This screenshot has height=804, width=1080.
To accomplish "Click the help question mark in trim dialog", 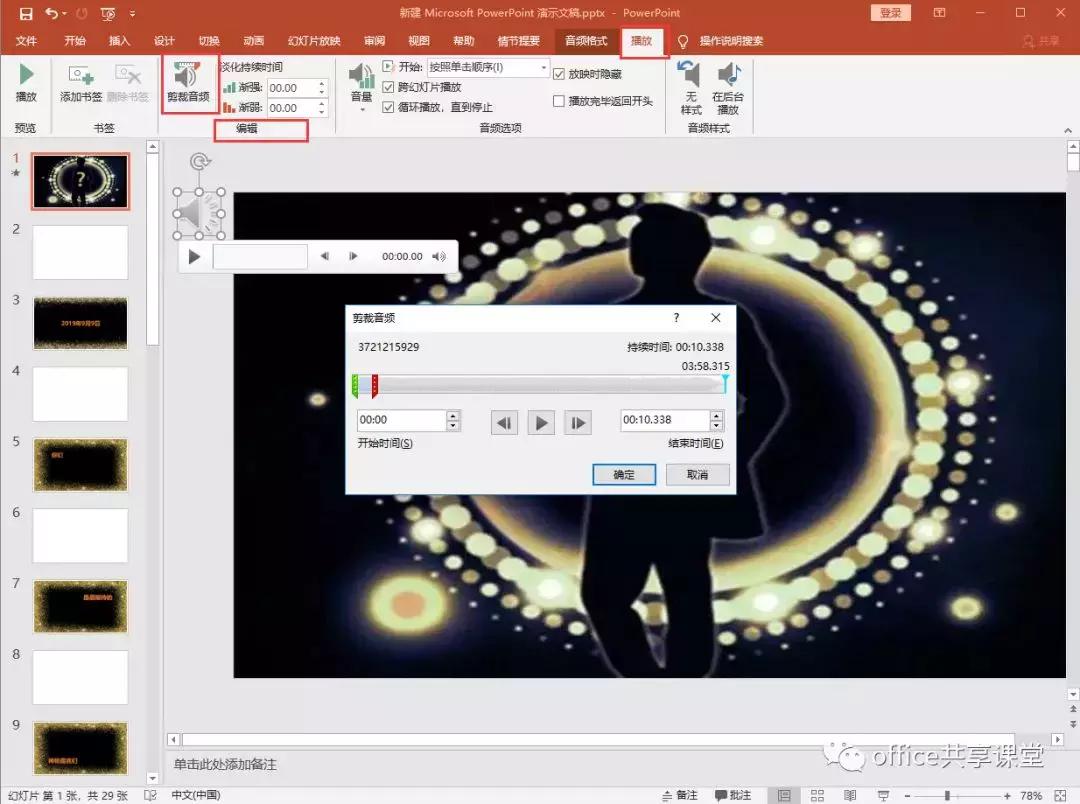I will pos(676,318).
